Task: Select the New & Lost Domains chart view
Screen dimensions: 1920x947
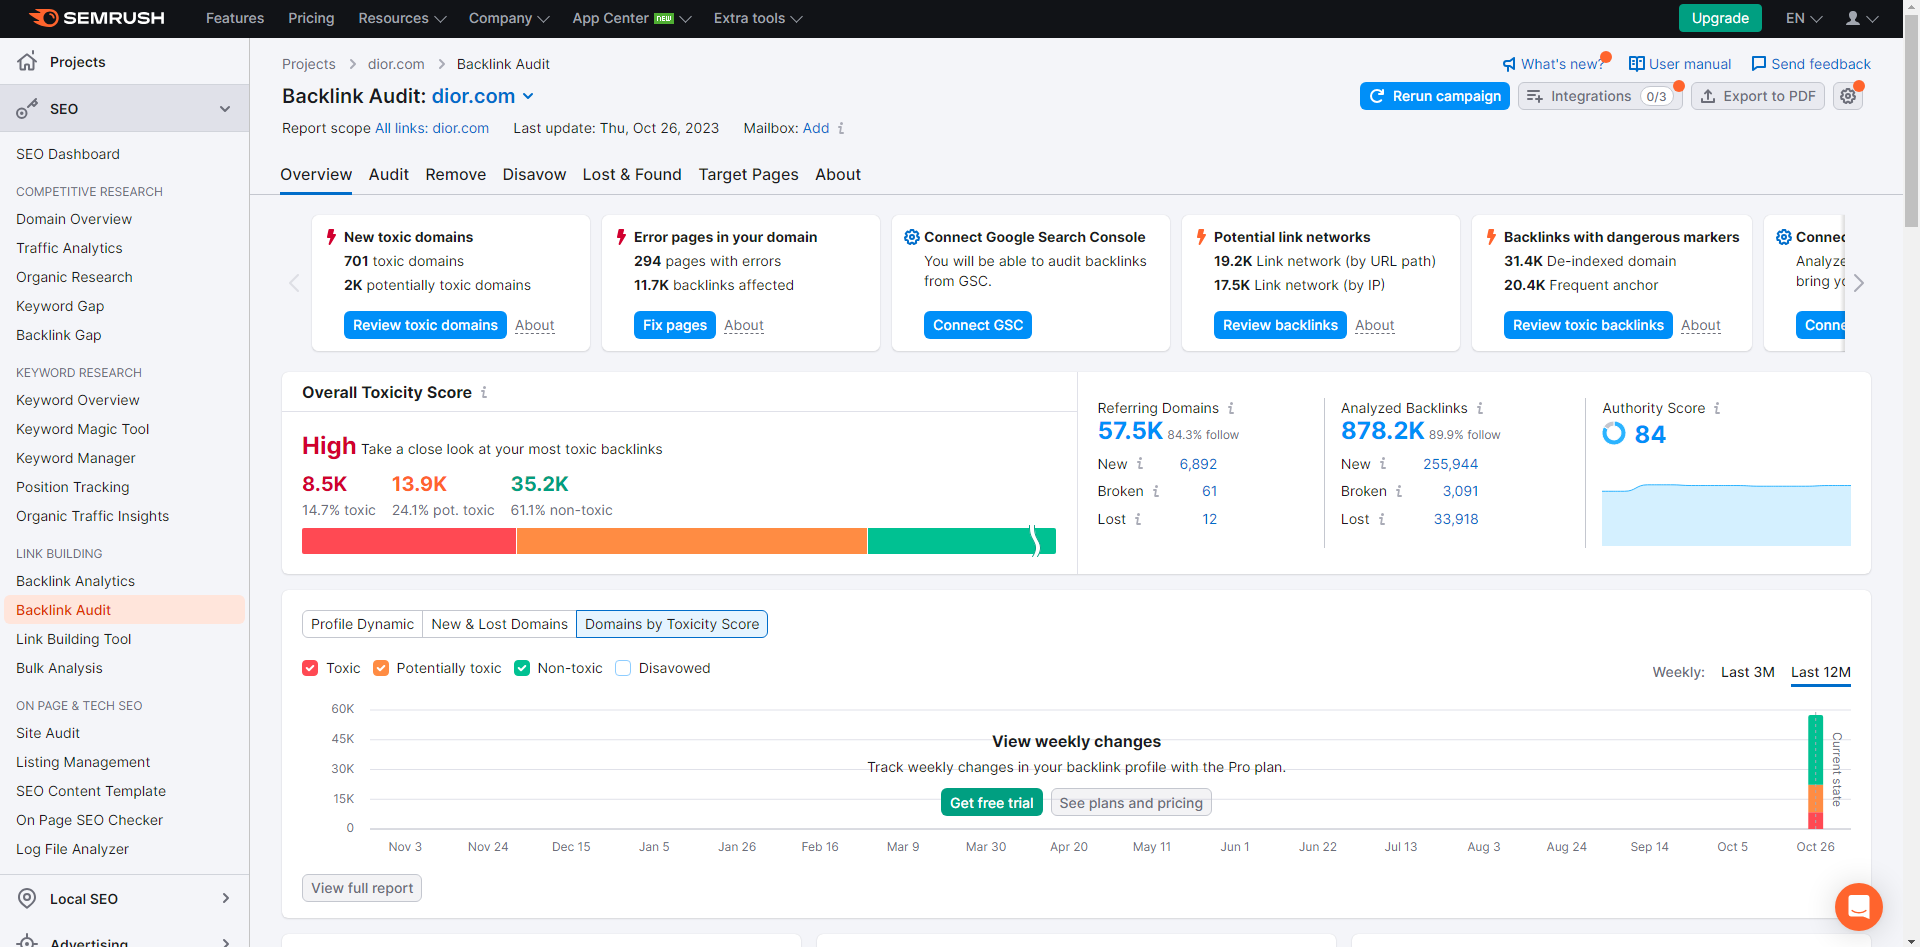Action: (499, 624)
